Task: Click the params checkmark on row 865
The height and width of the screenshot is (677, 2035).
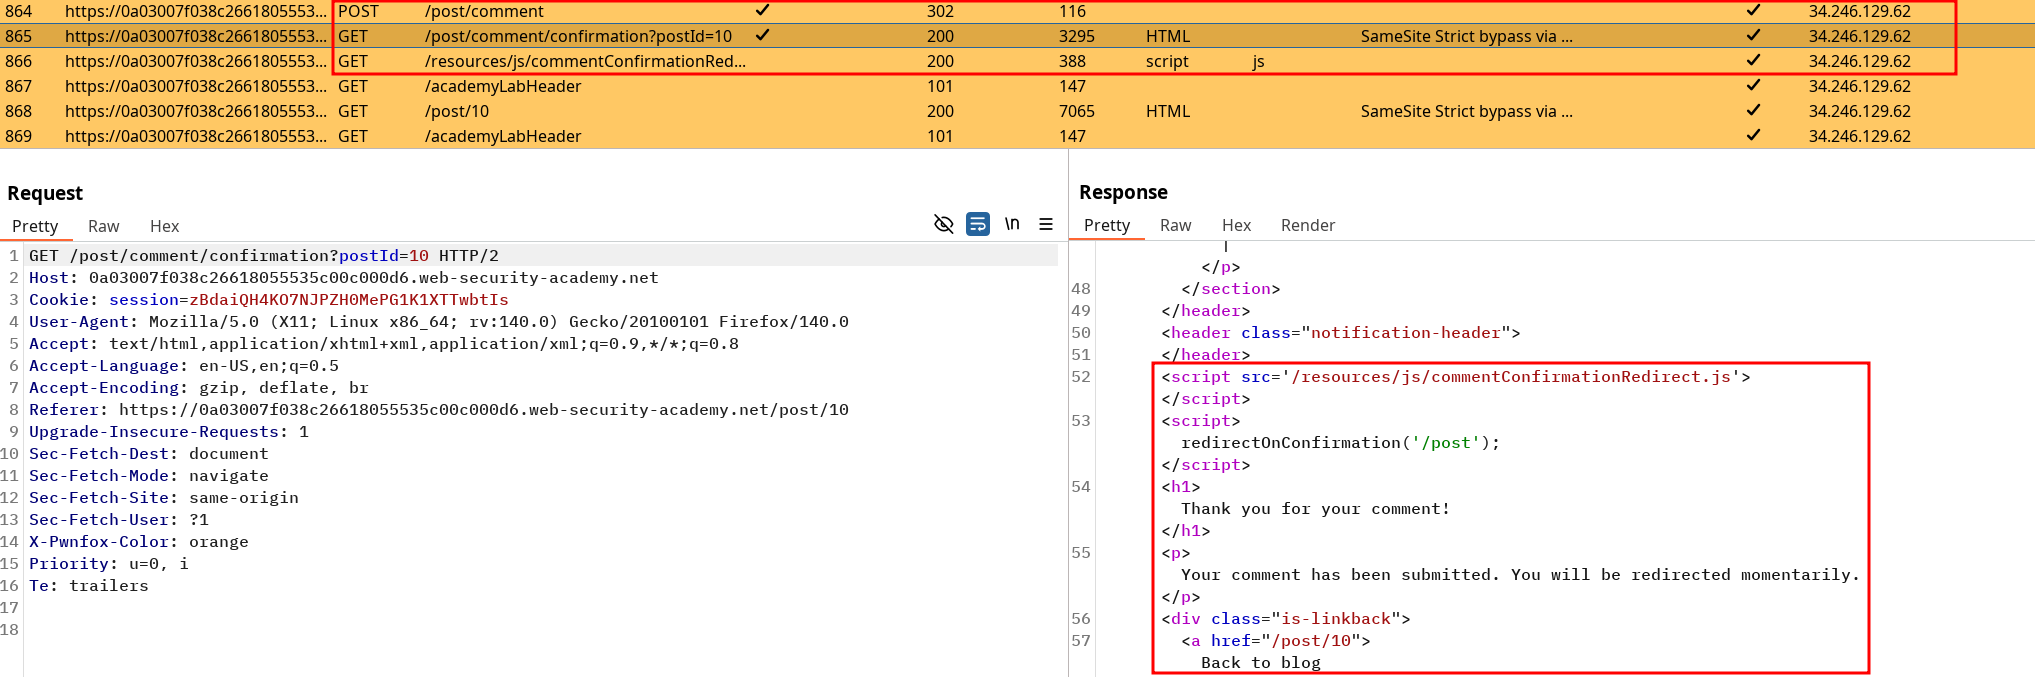Action: 762,36
